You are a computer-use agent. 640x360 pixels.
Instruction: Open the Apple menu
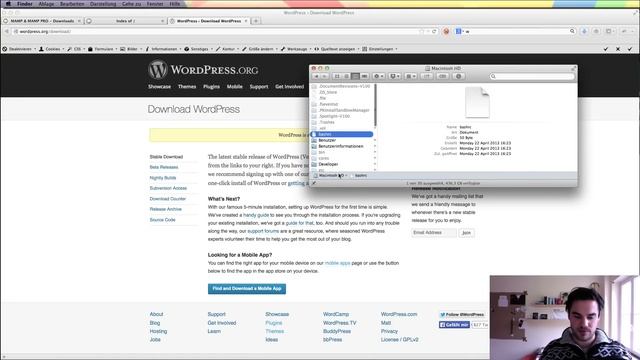8,4
